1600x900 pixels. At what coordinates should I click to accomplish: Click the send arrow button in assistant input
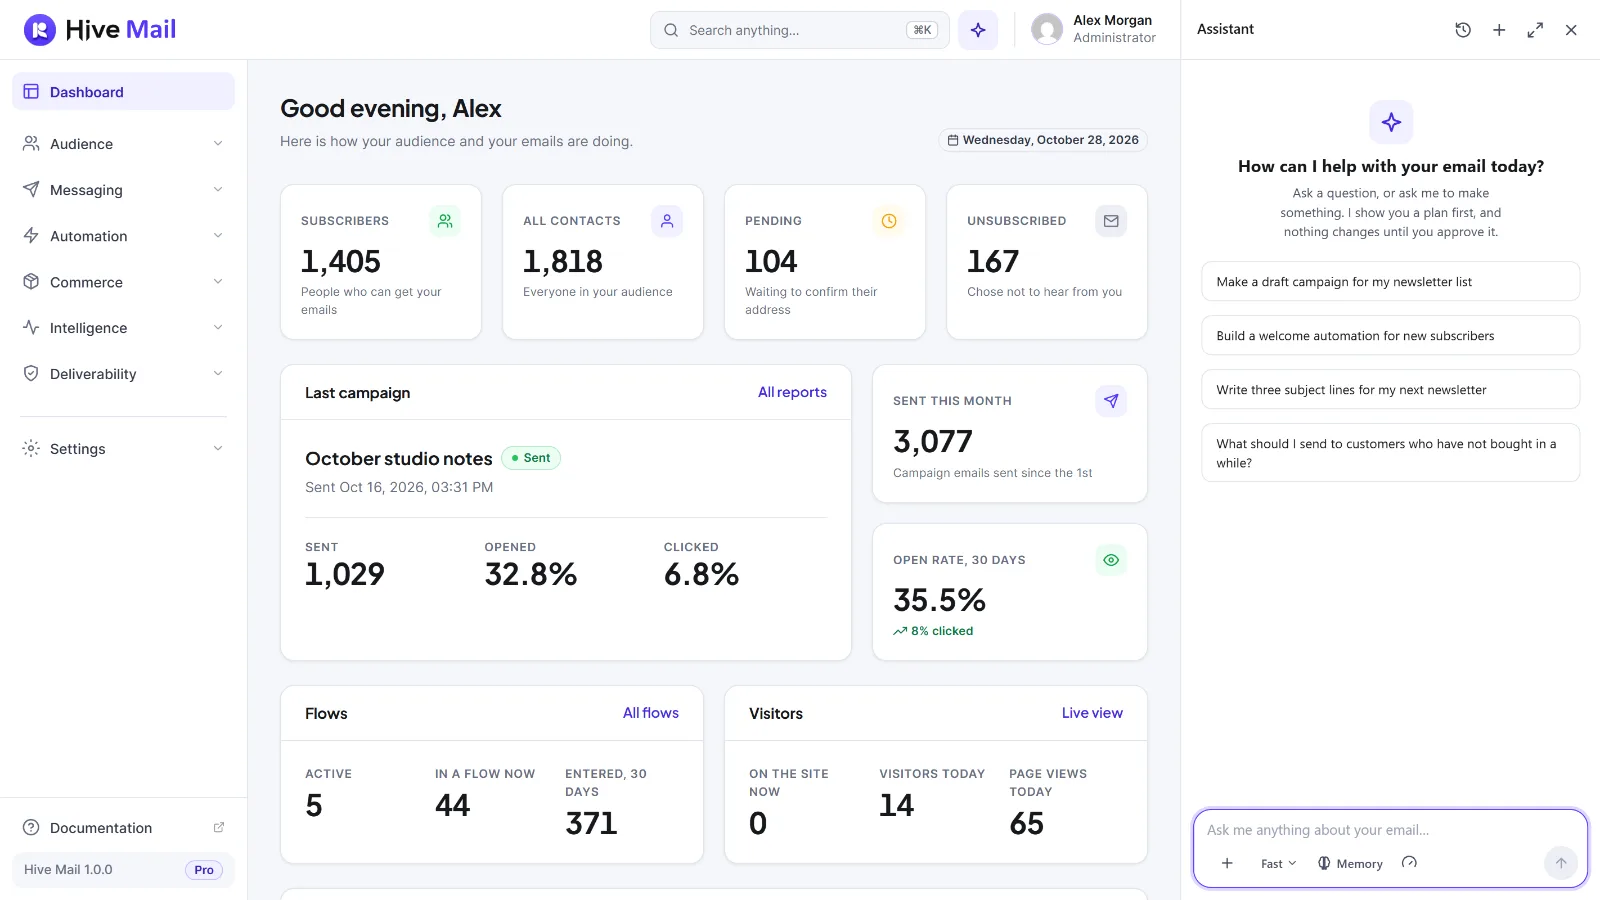1561,863
